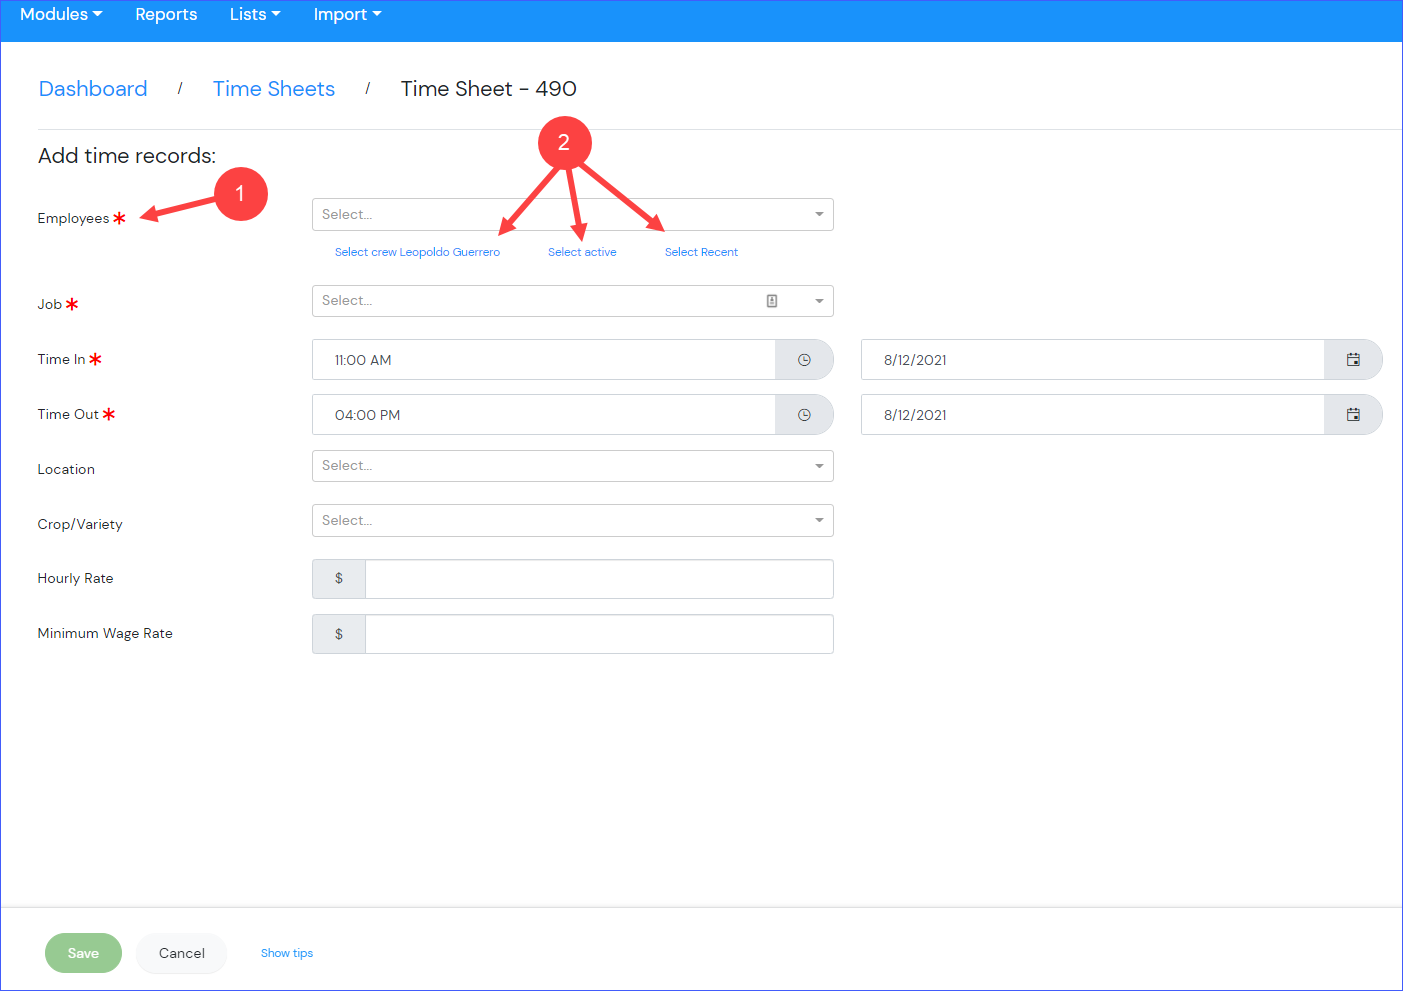Open the Modules menu
Image resolution: width=1403 pixels, height=991 pixels.
pyautogui.click(x=61, y=14)
